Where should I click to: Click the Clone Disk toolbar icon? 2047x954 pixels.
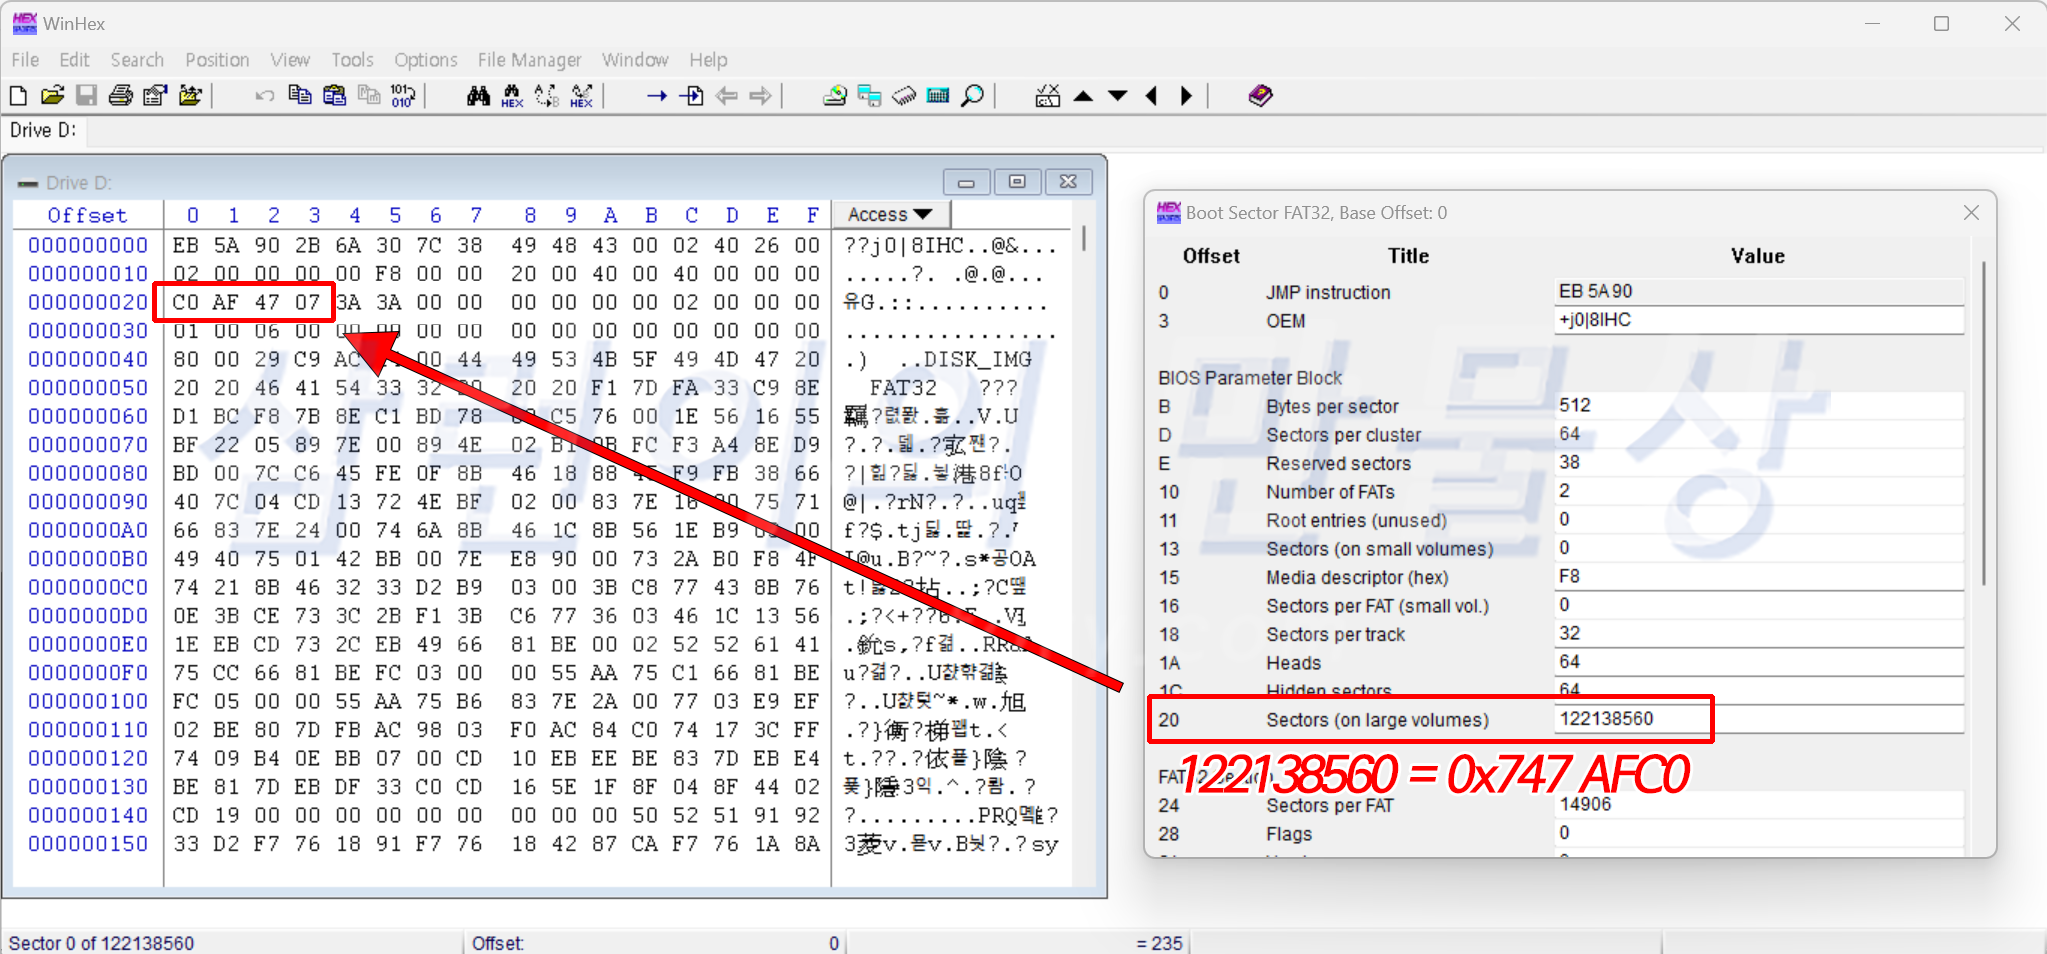tap(869, 96)
